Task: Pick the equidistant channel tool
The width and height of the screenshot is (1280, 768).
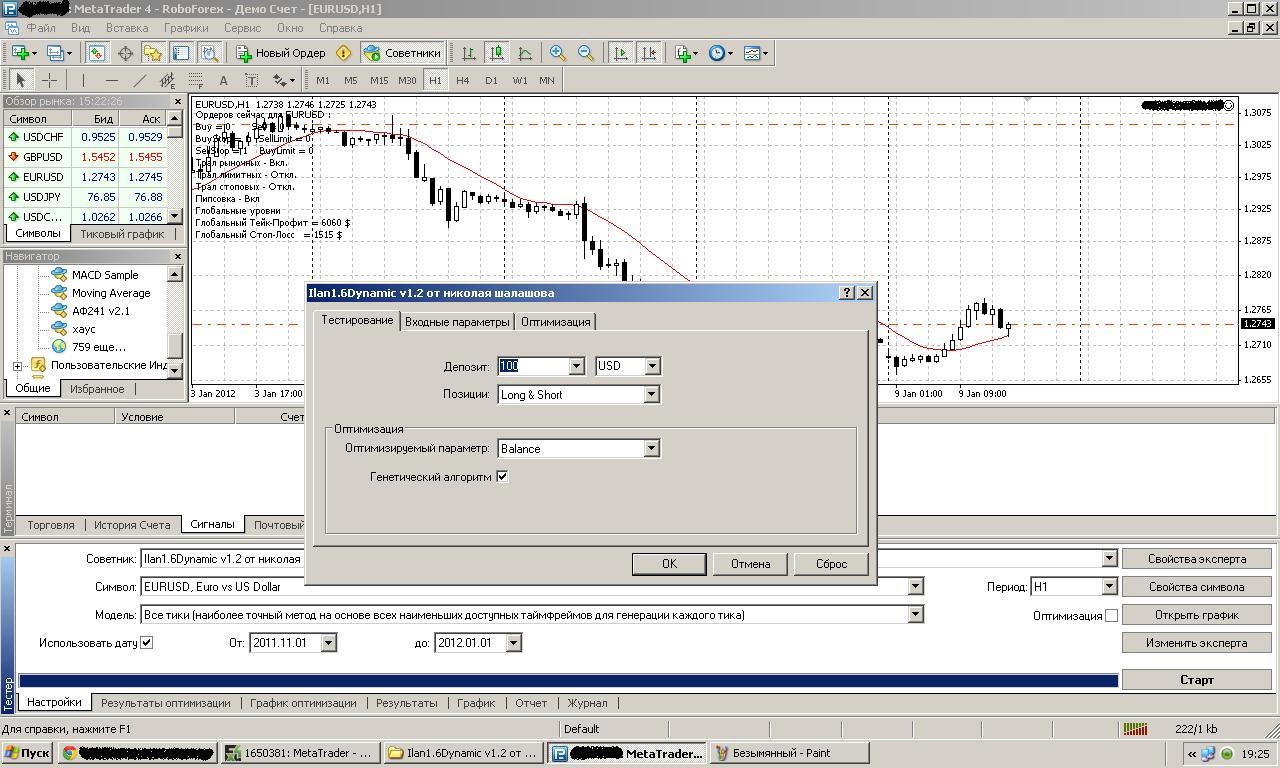Action: [167, 80]
